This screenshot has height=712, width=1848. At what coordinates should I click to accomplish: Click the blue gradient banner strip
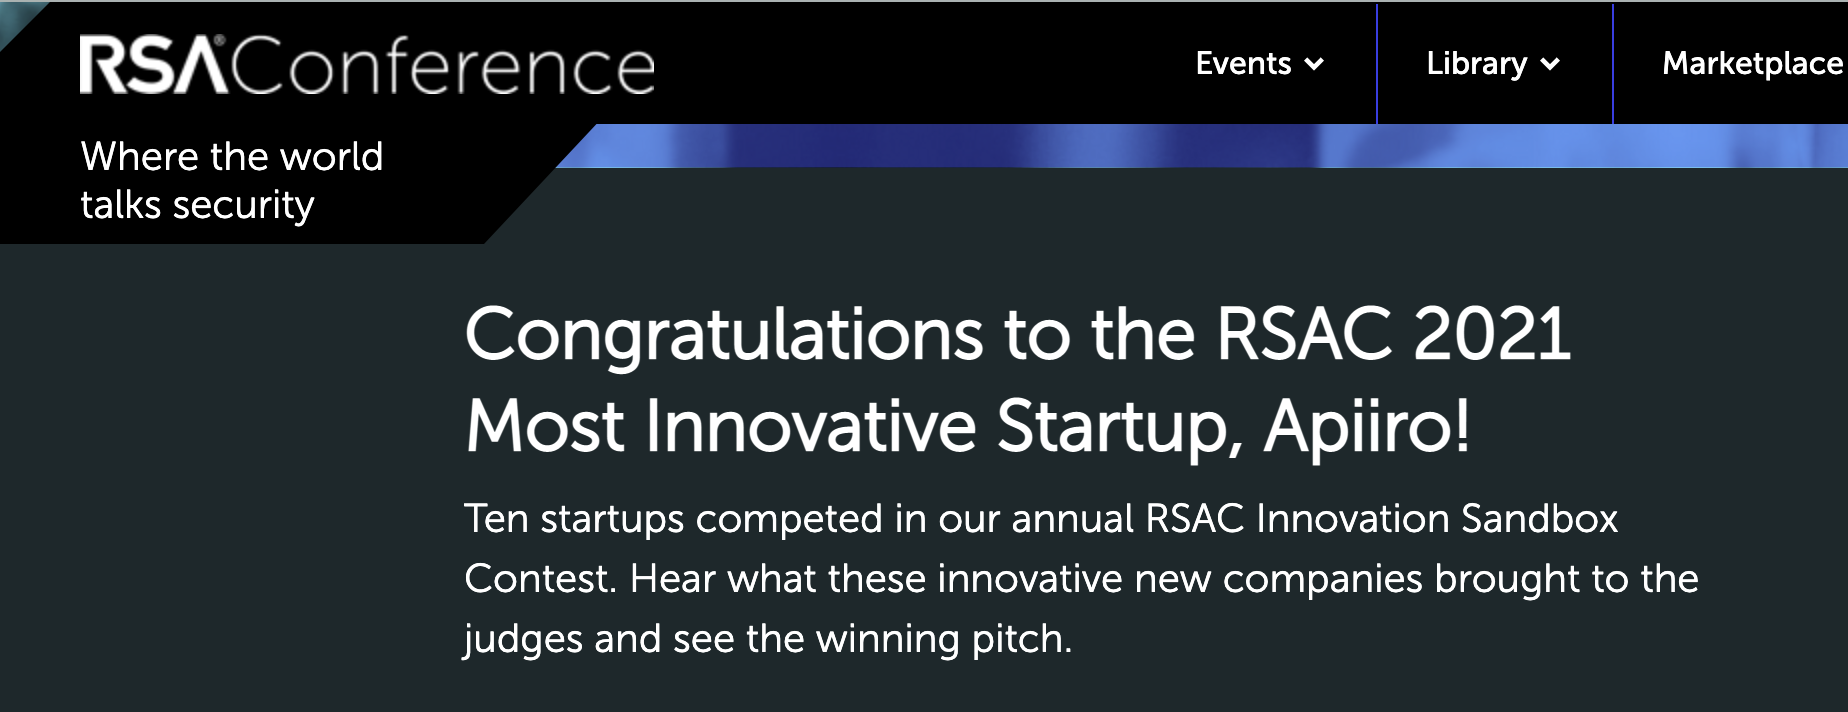(x=1200, y=146)
